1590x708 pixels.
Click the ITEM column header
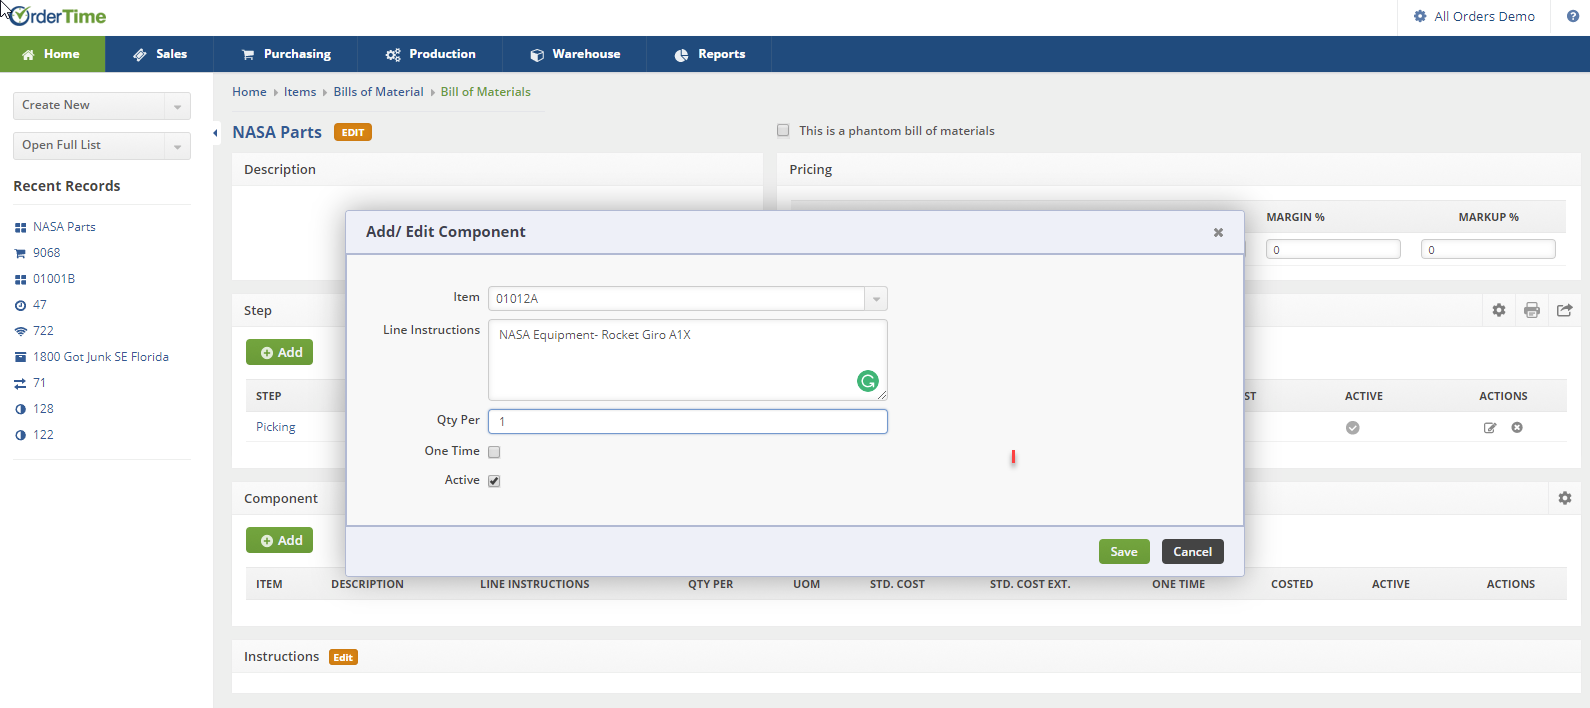coord(269,584)
